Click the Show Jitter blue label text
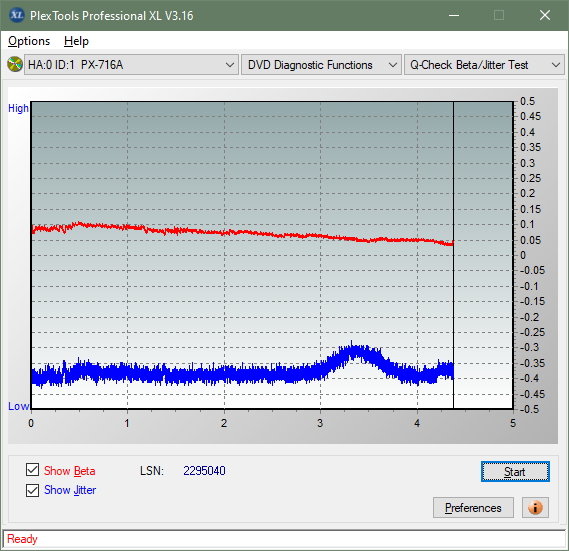Image resolution: width=569 pixels, height=551 pixels. click(70, 490)
